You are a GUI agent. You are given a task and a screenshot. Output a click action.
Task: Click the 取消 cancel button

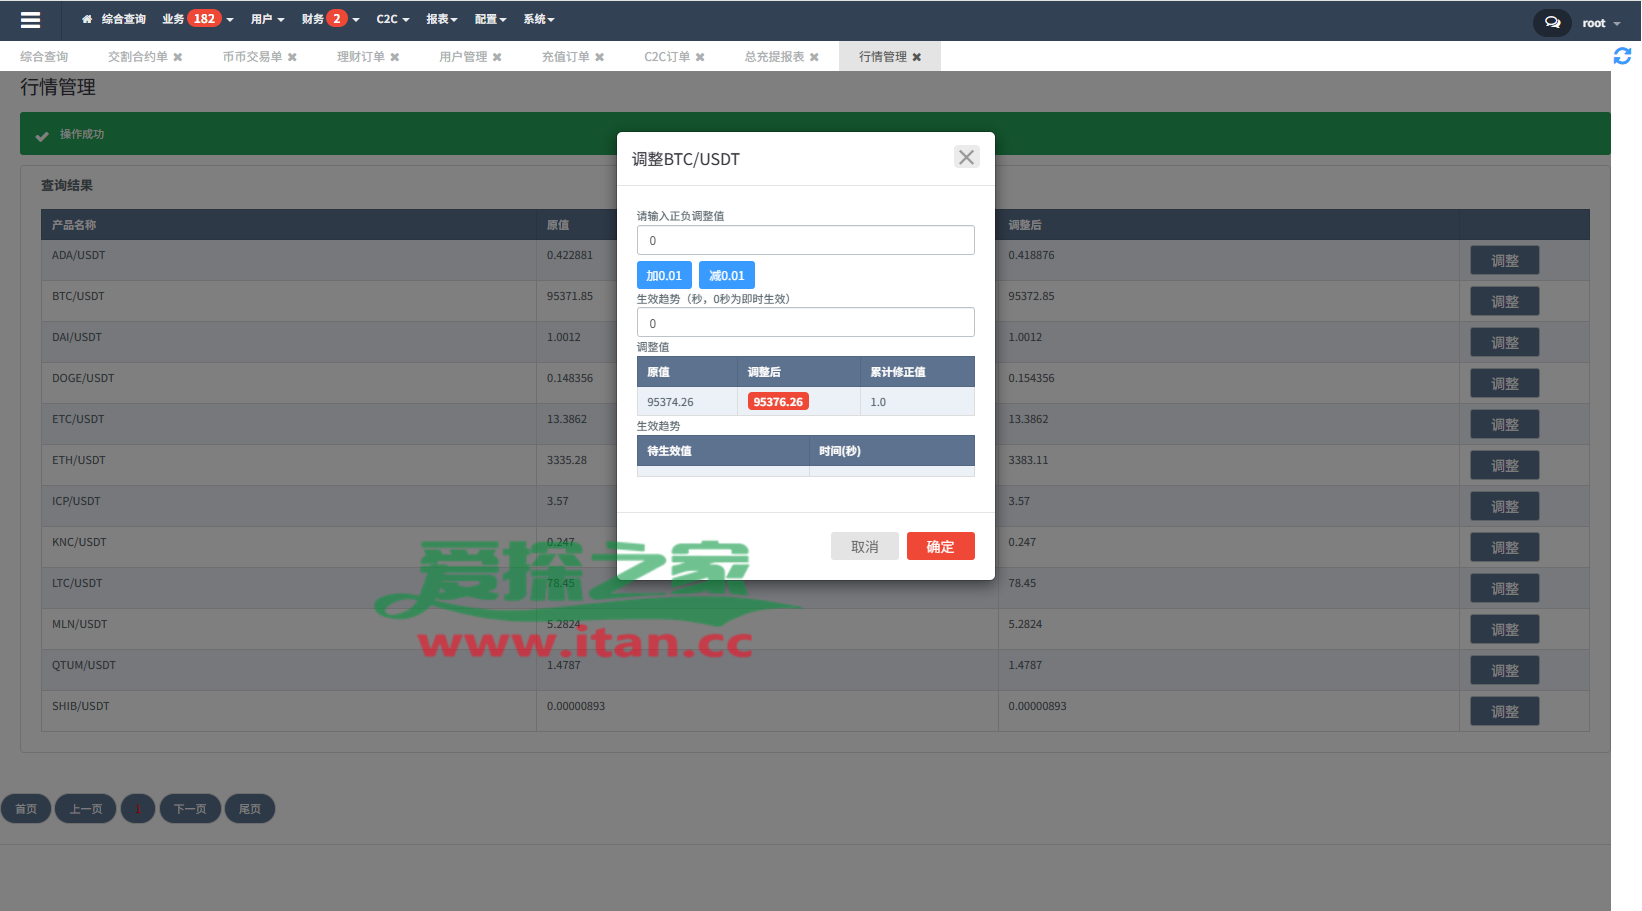tap(864, 546)
